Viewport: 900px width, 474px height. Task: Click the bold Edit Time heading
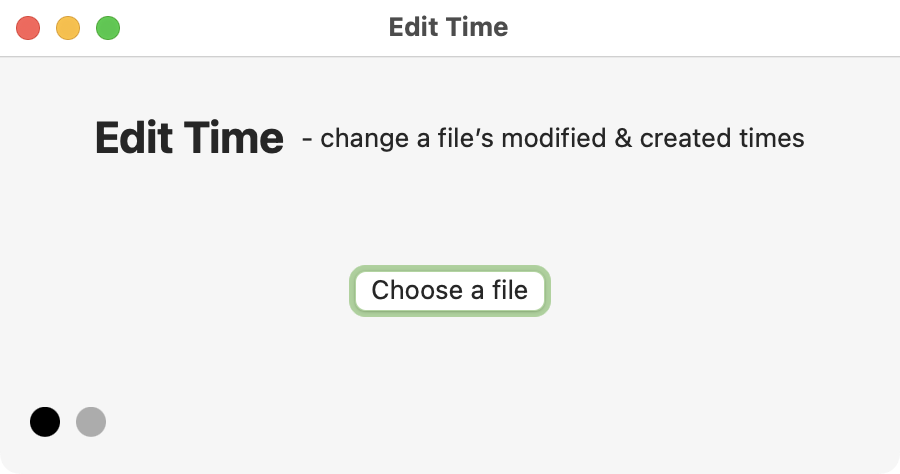(189, 138)
